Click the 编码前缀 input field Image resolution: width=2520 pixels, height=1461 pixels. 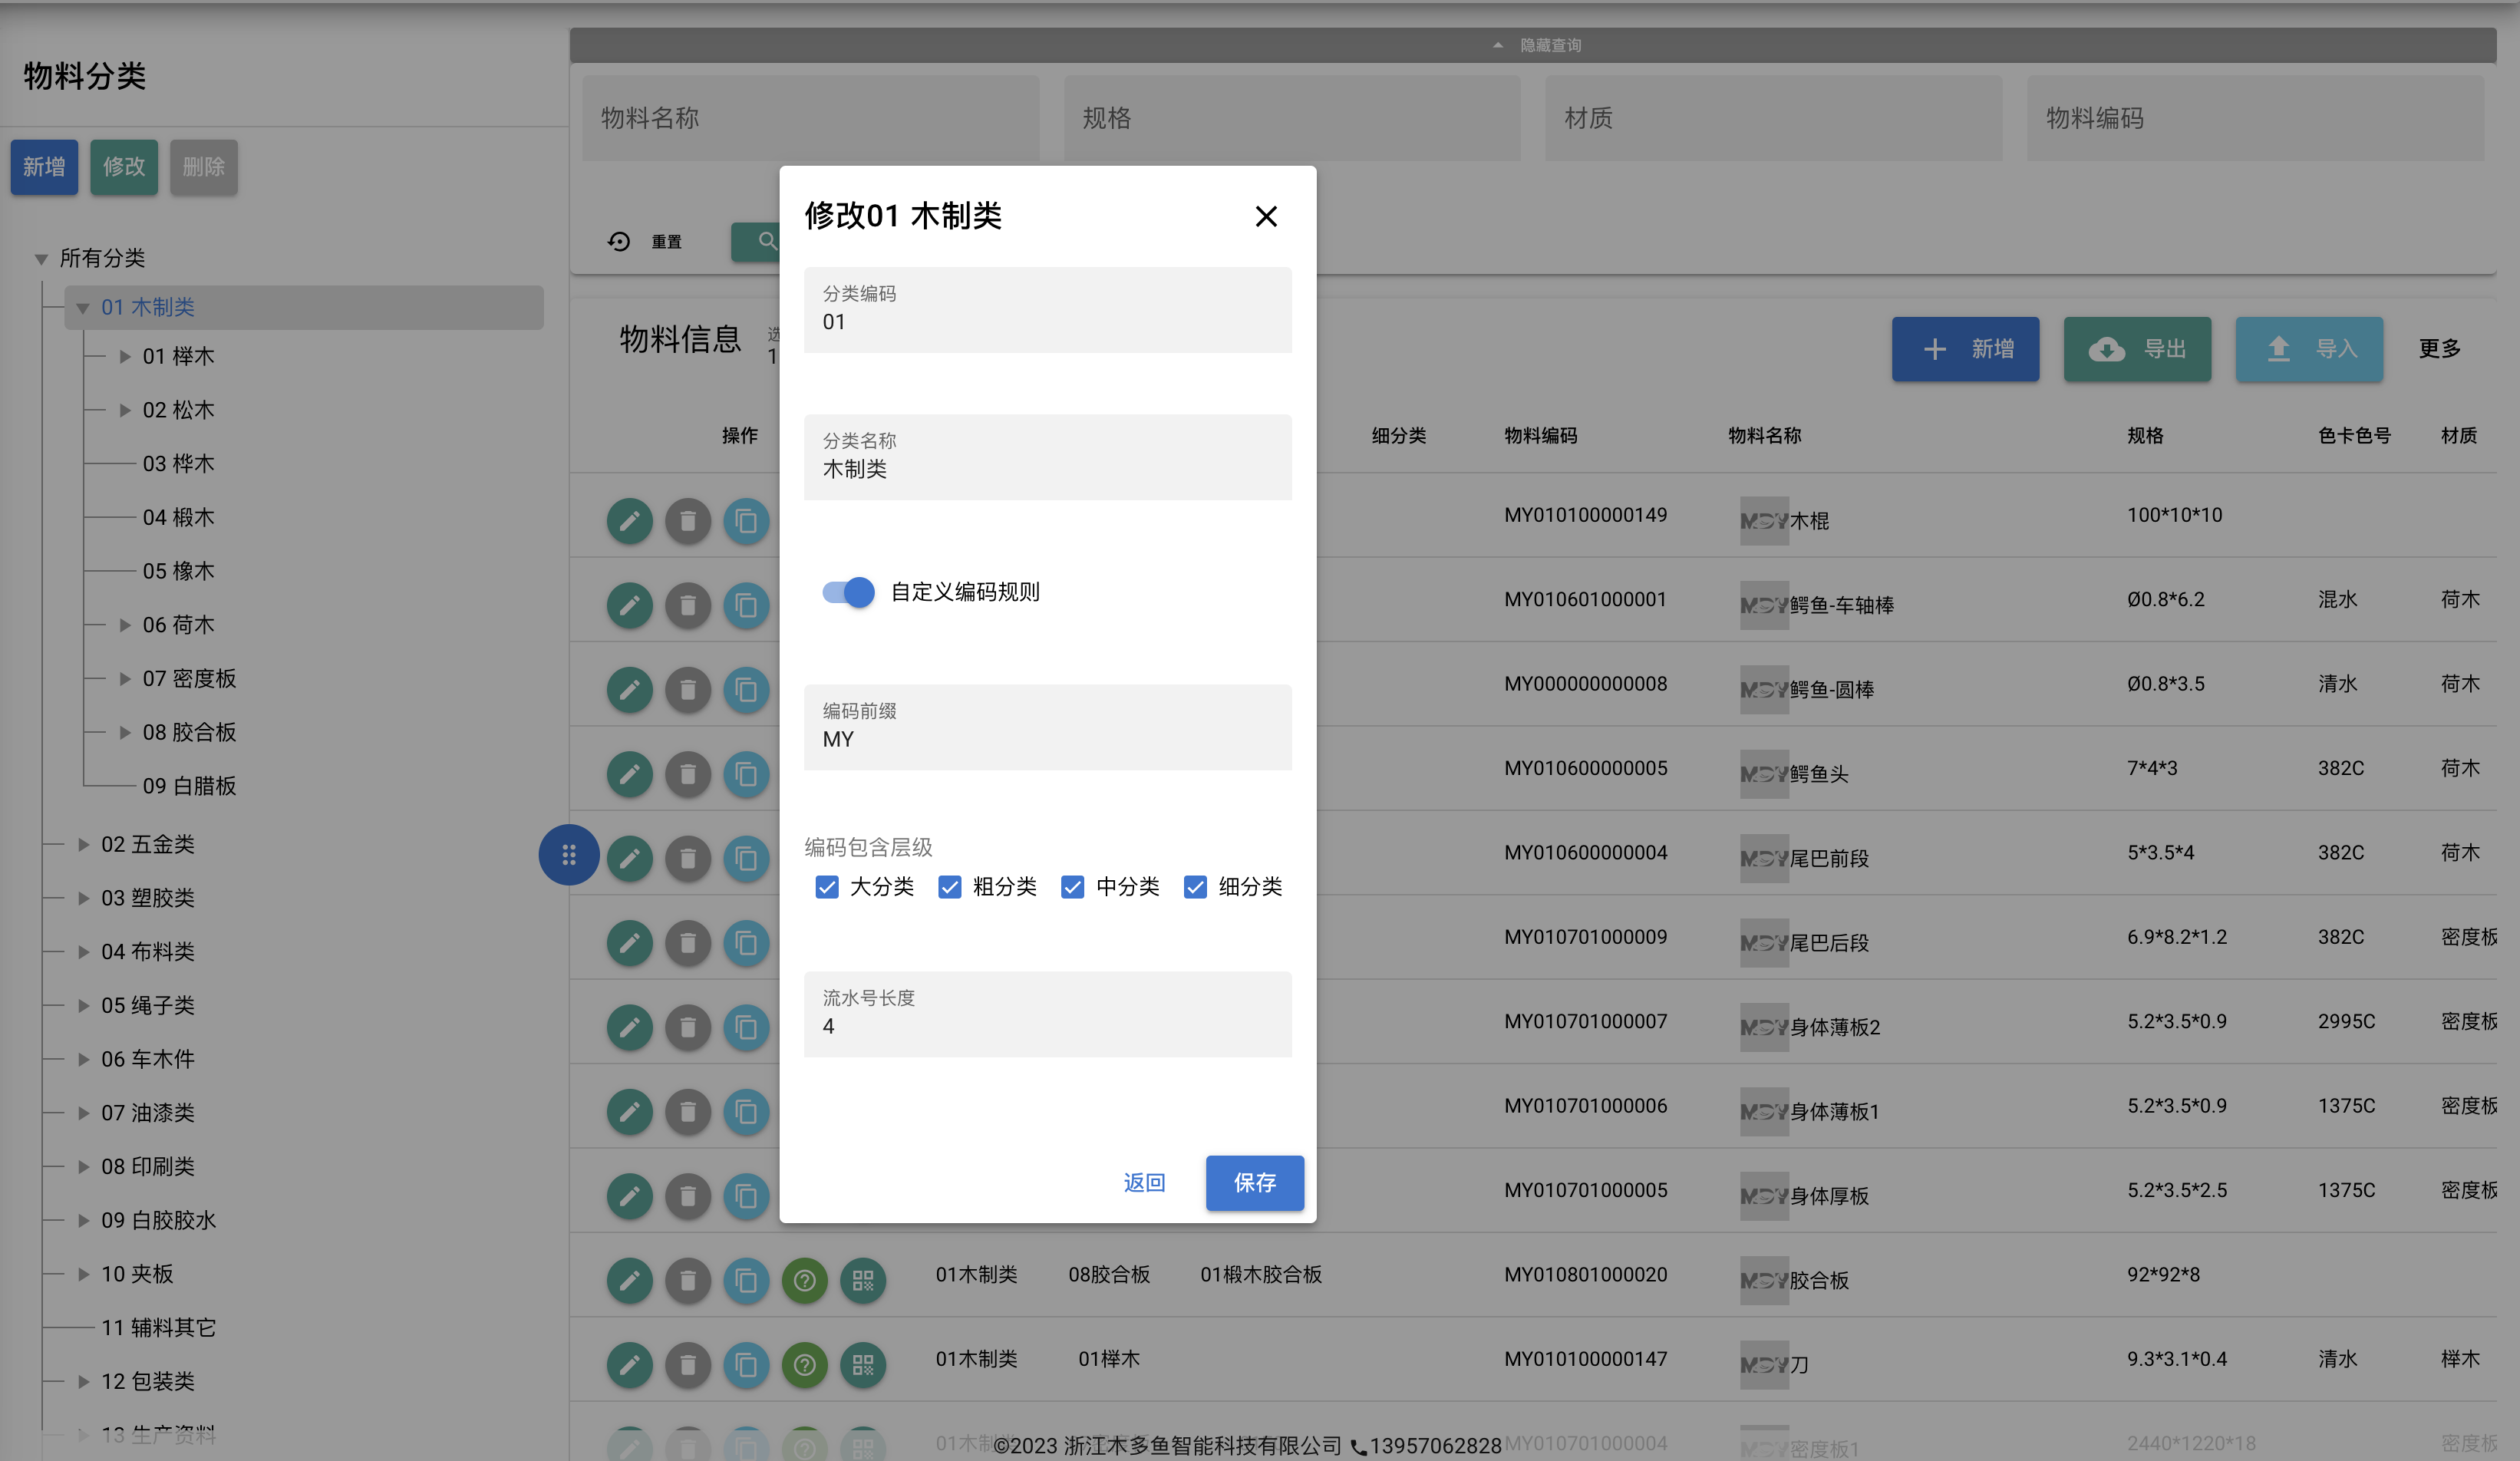(x=1047, y=728)
